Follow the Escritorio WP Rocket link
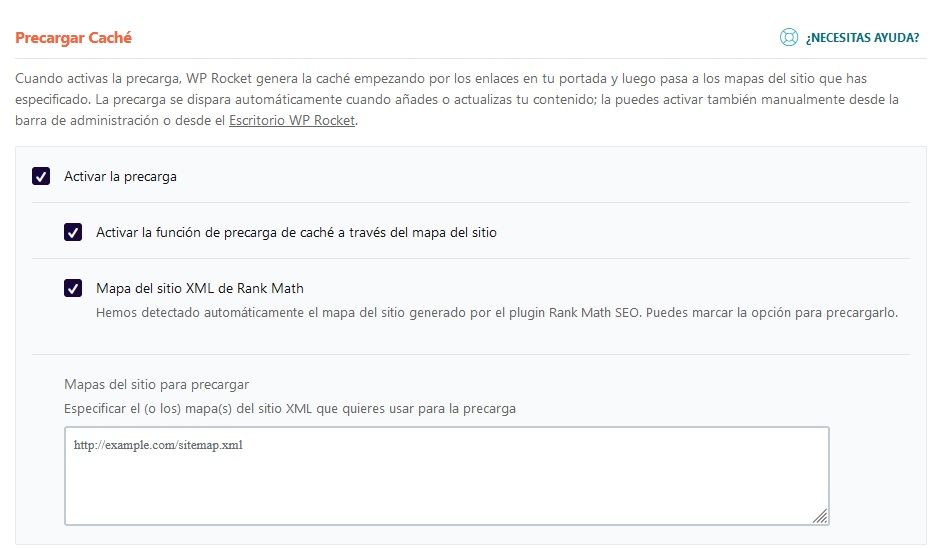The image size is (940, 548). [292, 121]
